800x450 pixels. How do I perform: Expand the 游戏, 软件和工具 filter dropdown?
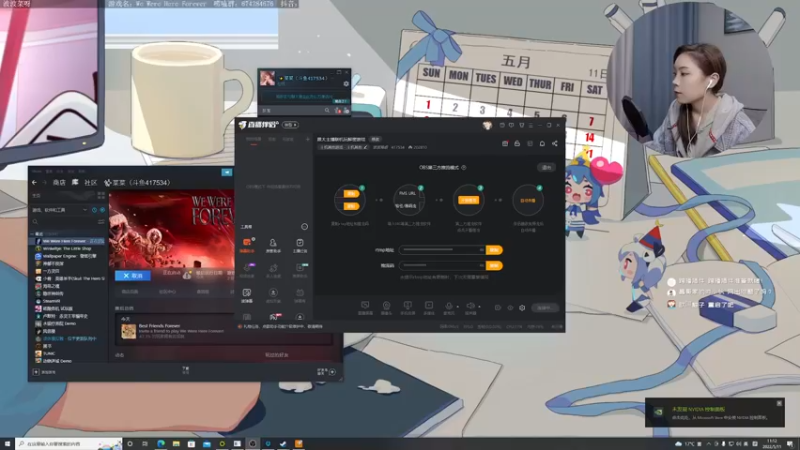pyautogui.click(x=60, y=210)
